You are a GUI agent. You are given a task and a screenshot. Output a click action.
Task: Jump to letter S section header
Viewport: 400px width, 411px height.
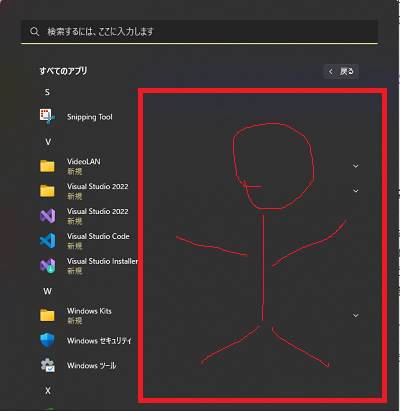point(47,92)
